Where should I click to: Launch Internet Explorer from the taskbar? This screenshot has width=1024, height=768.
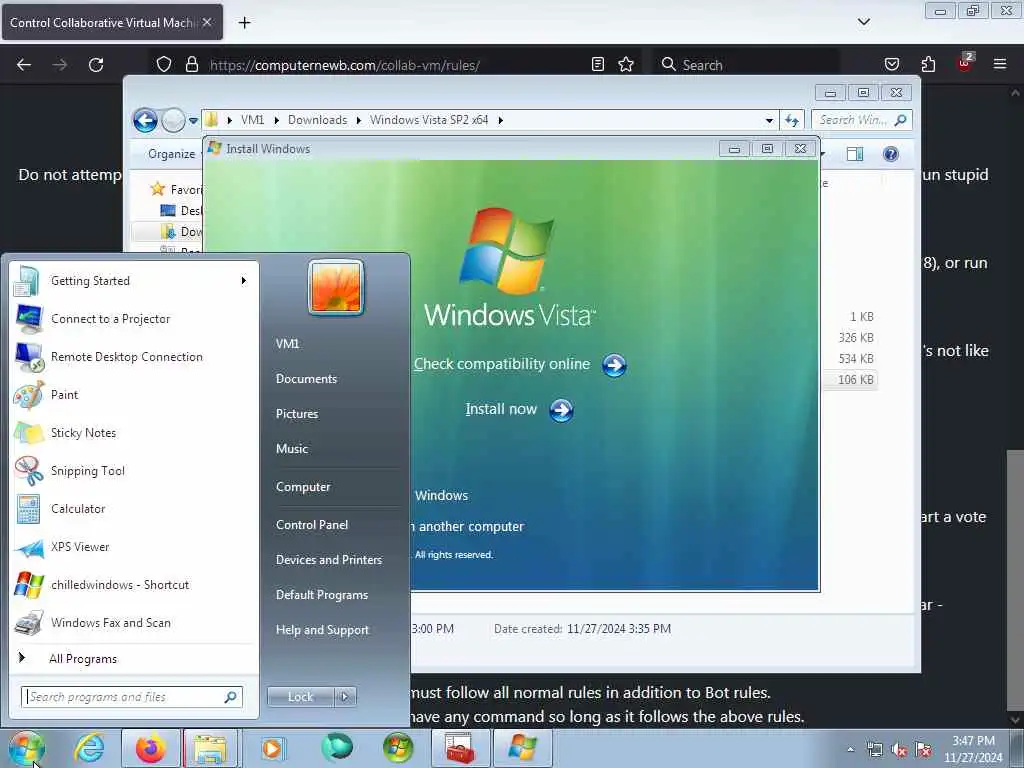89,748
